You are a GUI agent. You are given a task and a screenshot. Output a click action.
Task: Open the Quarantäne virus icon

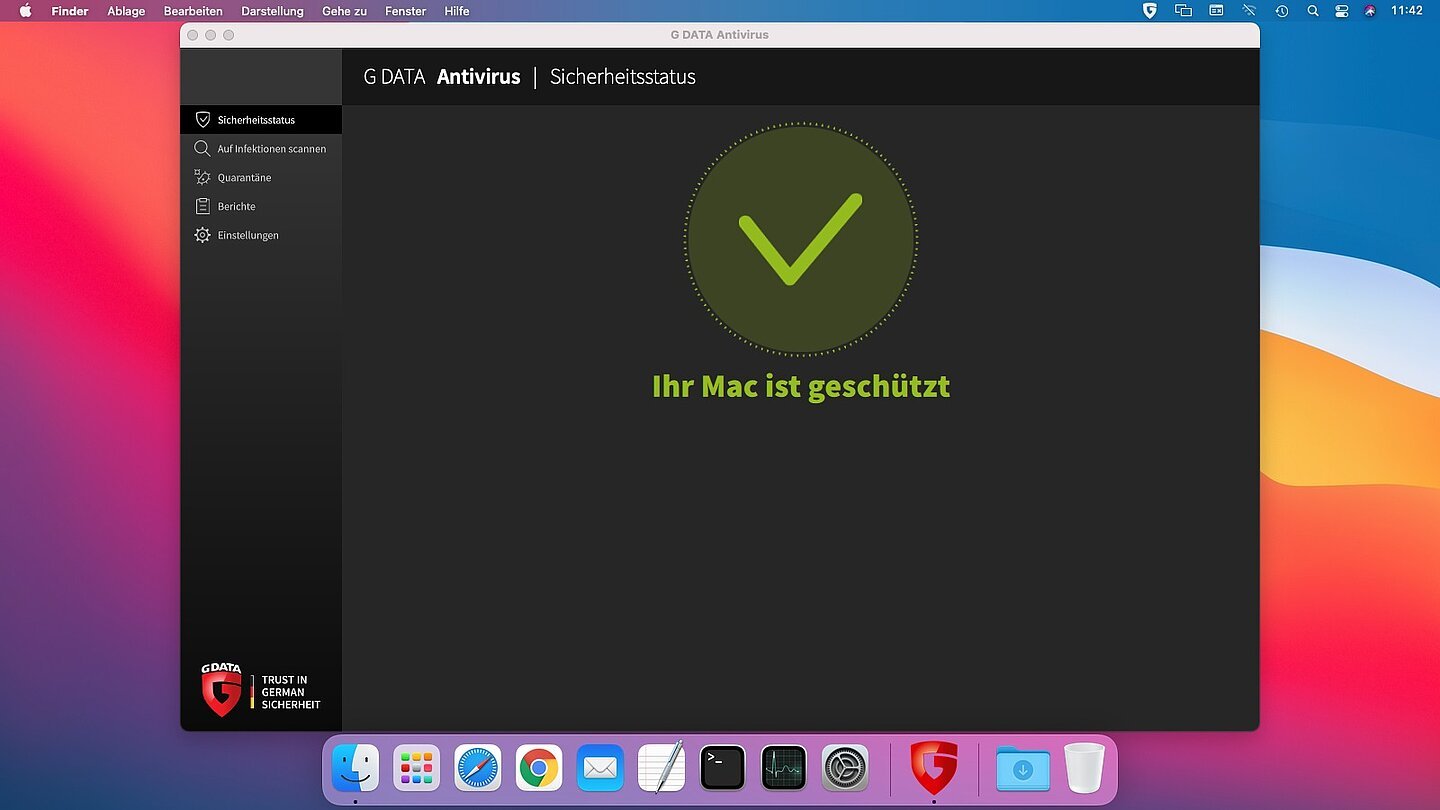pos(202,177)
